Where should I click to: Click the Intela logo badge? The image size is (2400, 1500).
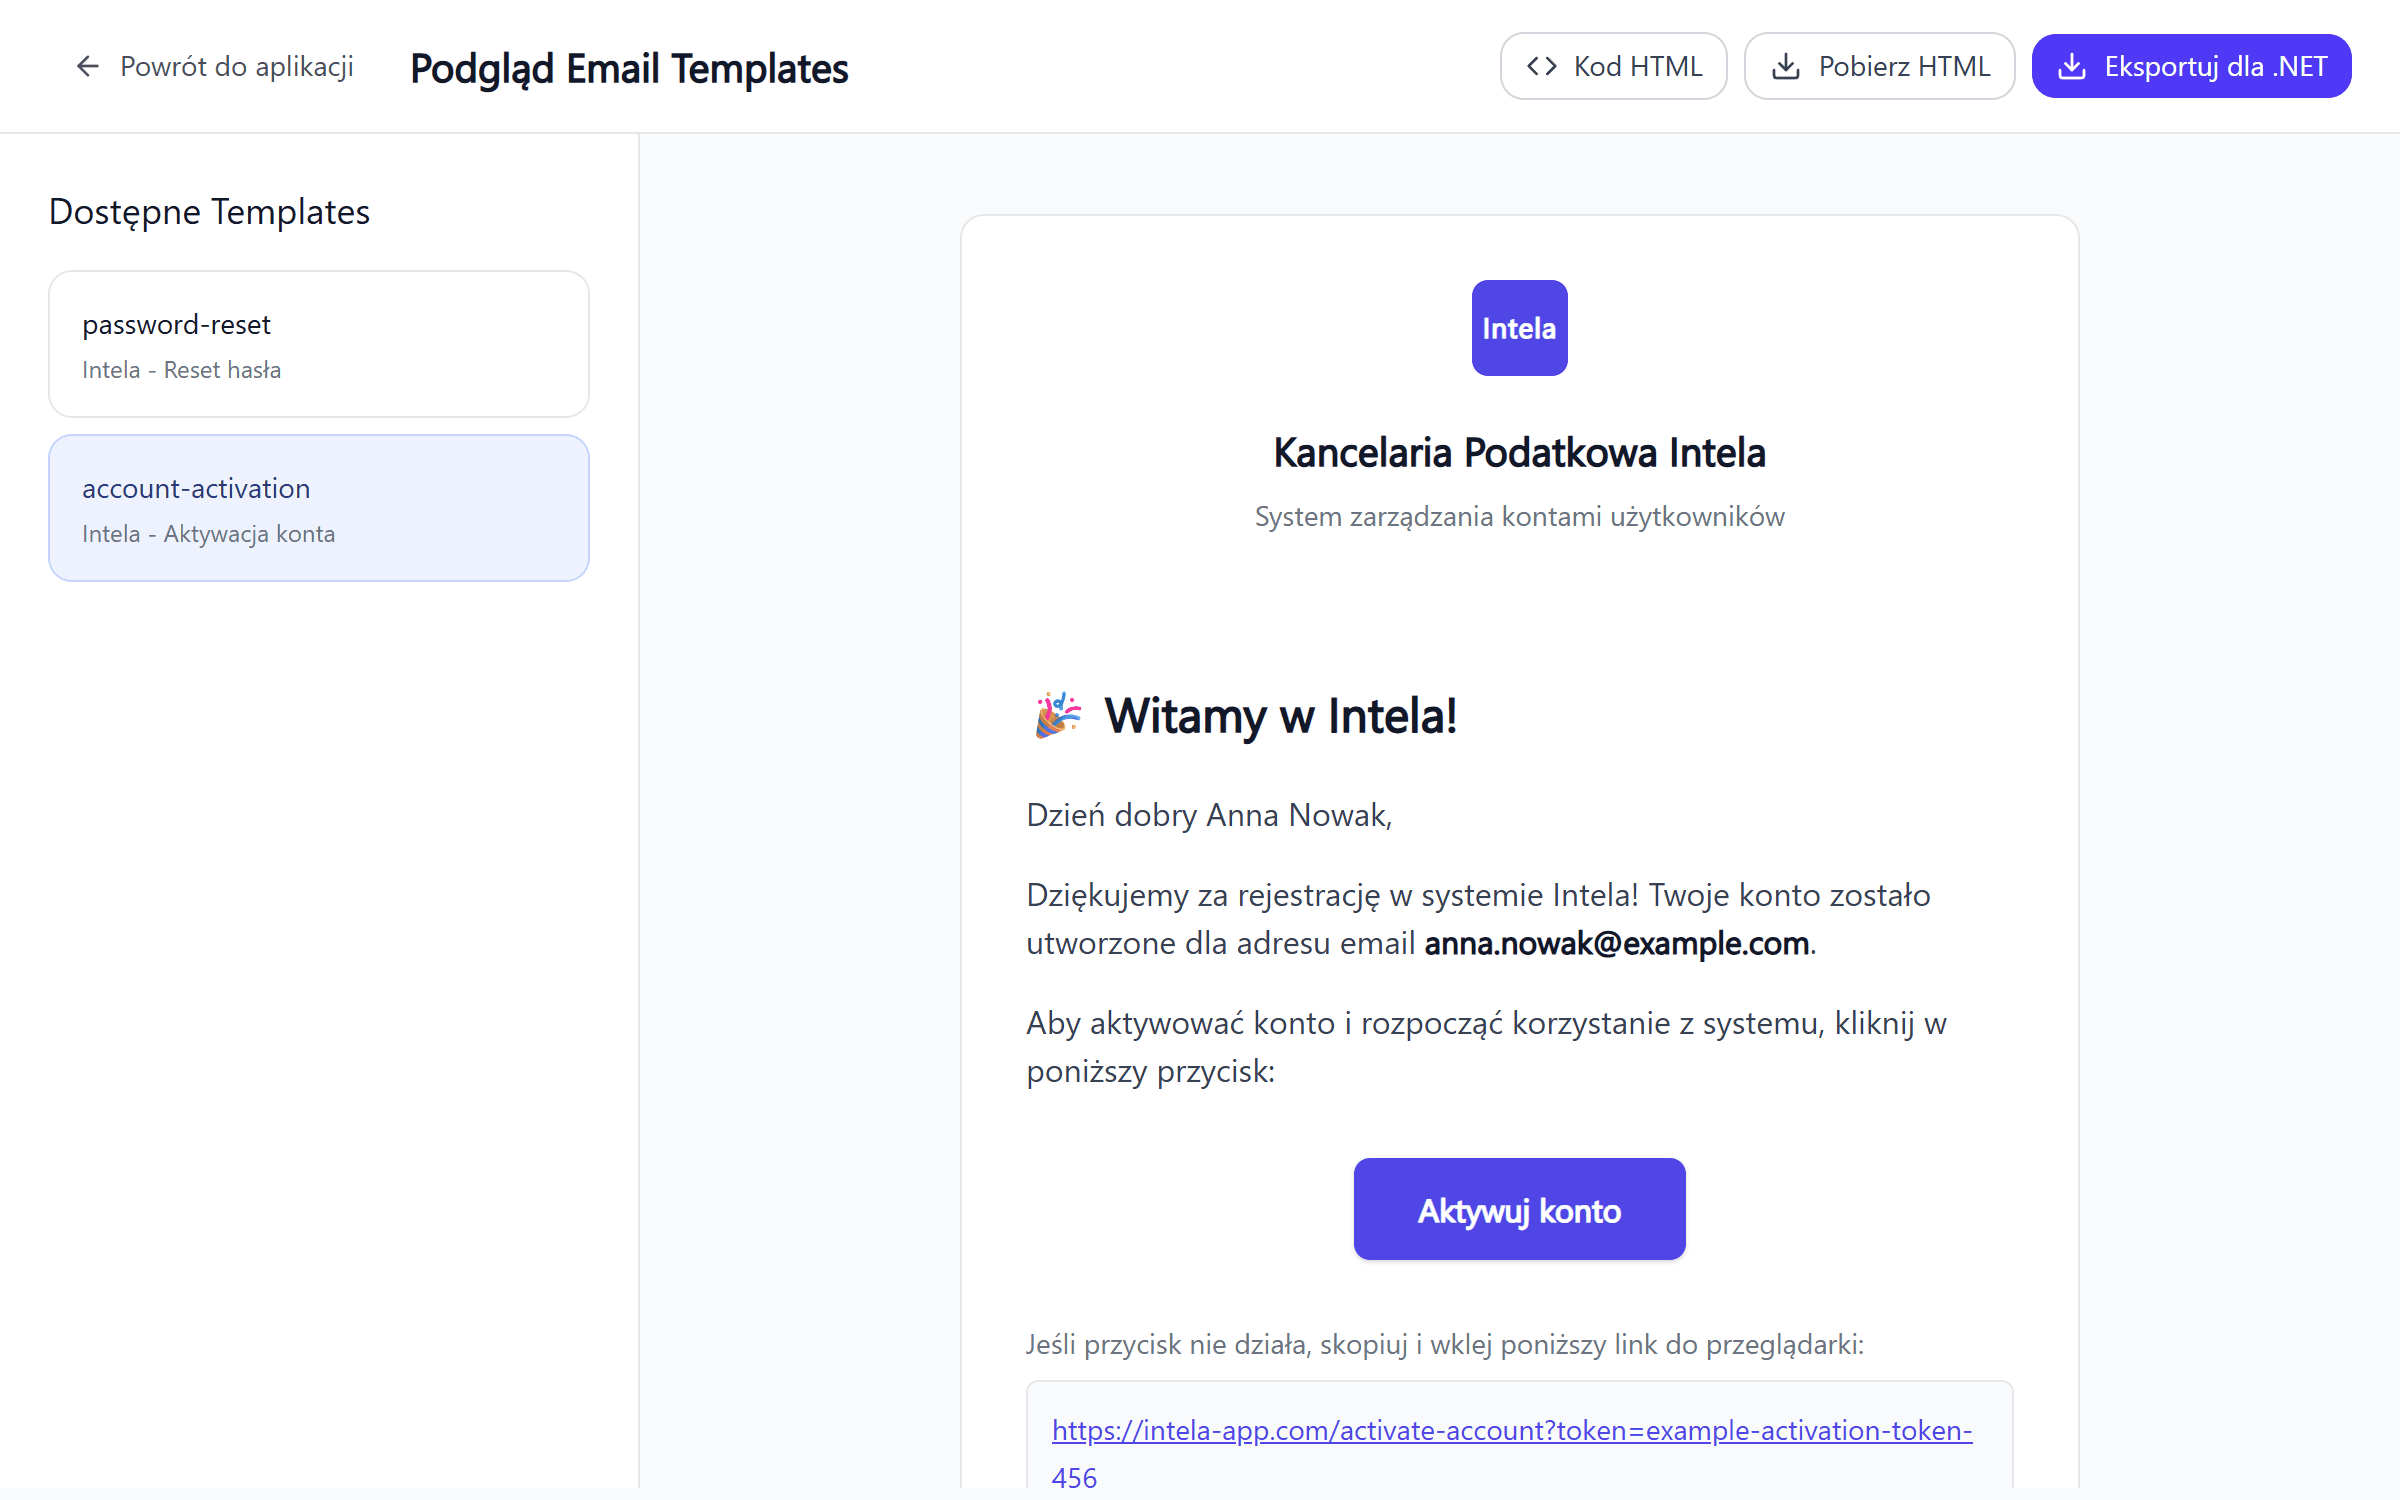pos(1519,328)
